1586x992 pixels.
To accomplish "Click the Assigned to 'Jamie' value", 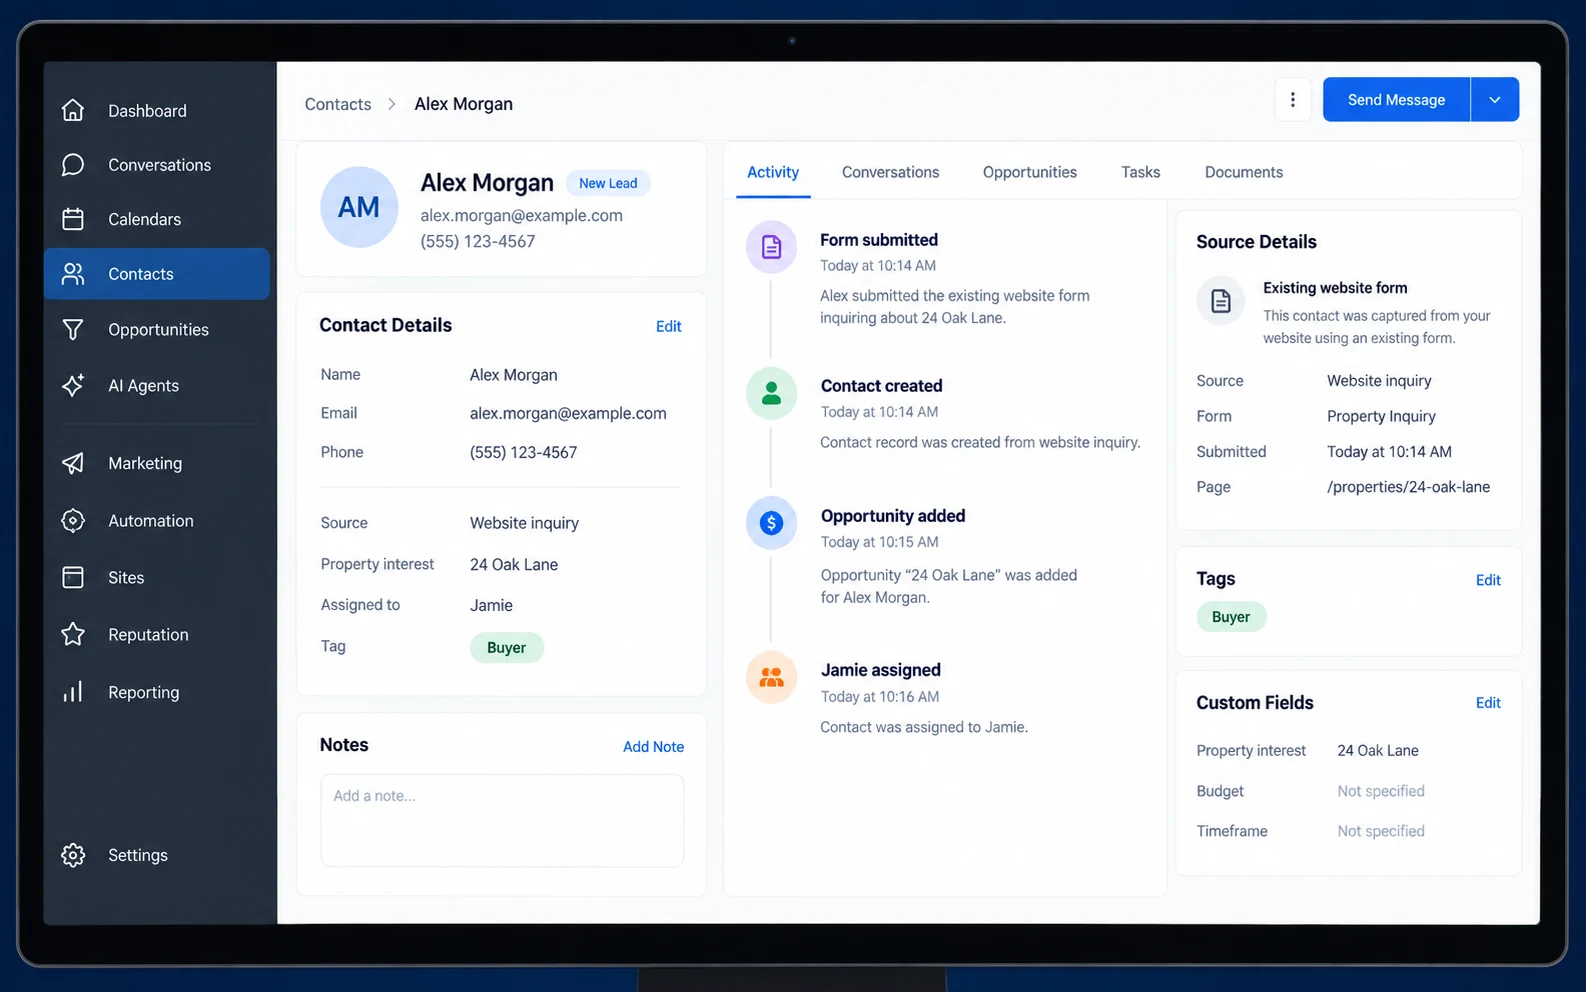I will (x=491, y=605).
